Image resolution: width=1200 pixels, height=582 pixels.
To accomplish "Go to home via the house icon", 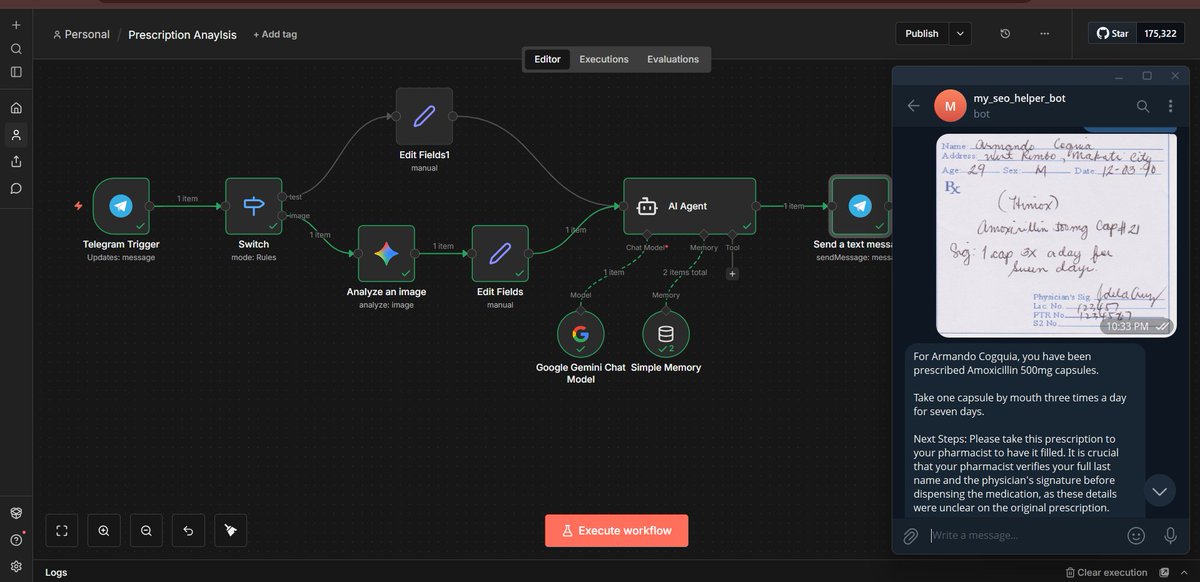I will pyautogui.click(x=16, y=108).
